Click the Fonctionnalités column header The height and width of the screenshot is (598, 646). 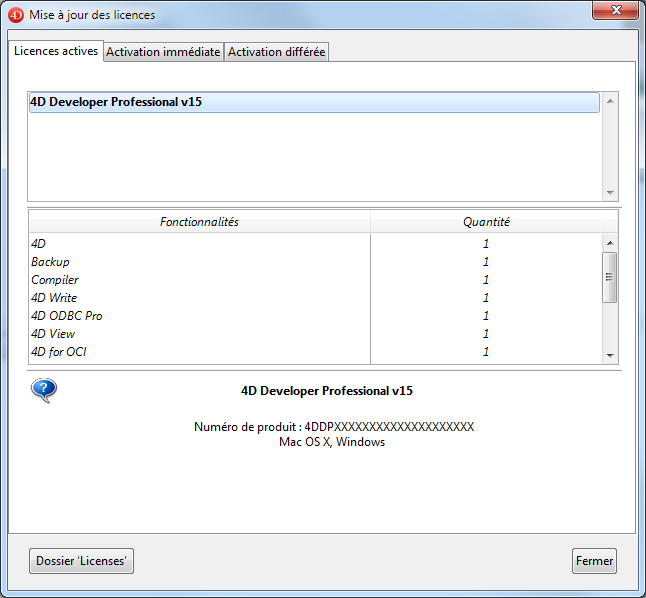tap(199, 222)
